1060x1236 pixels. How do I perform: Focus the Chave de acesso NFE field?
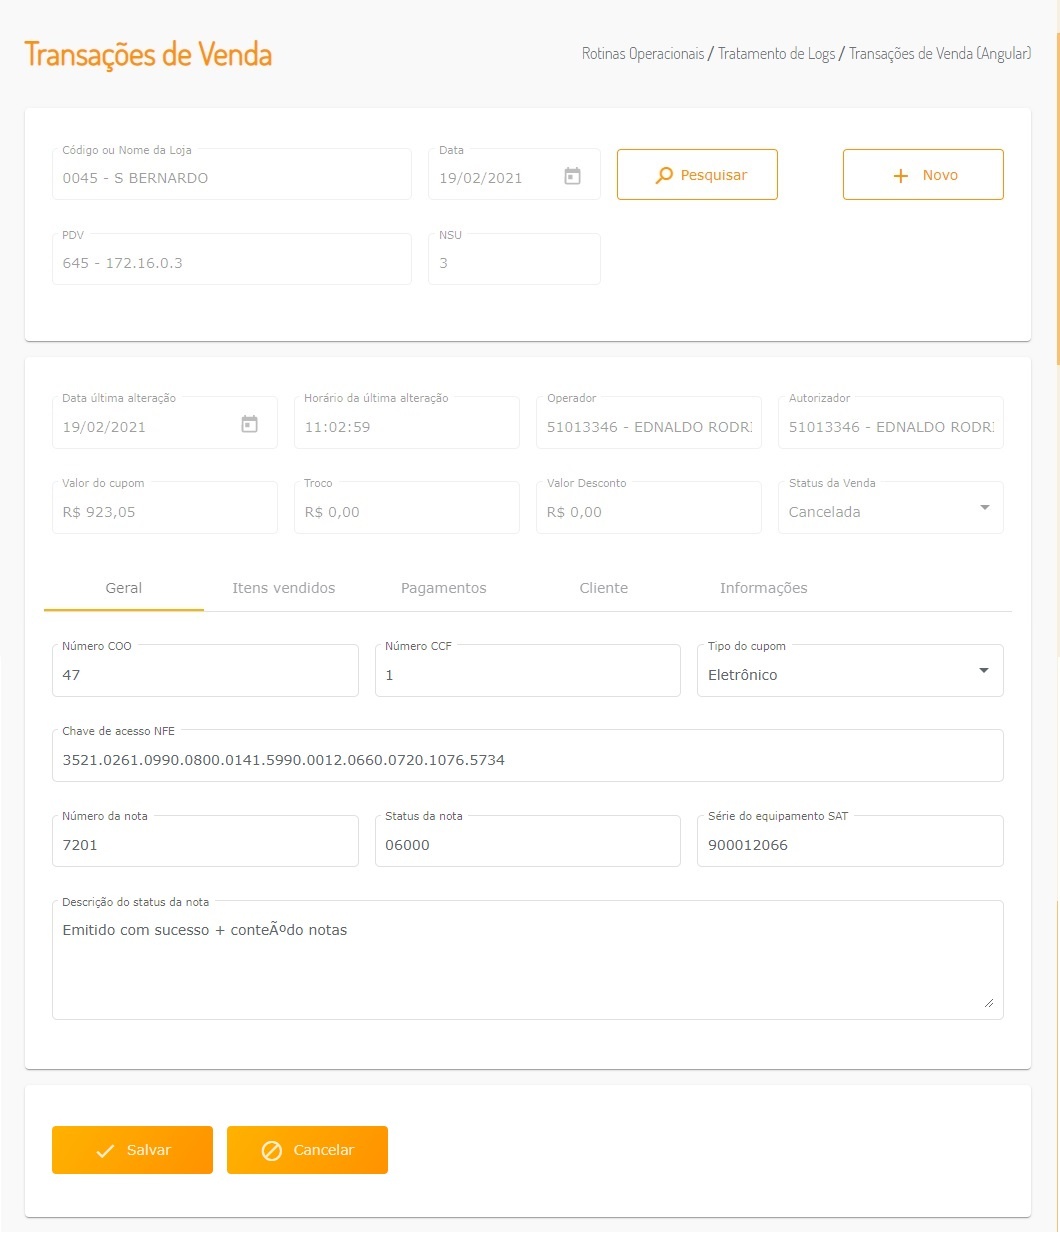[x=527, y=760]
